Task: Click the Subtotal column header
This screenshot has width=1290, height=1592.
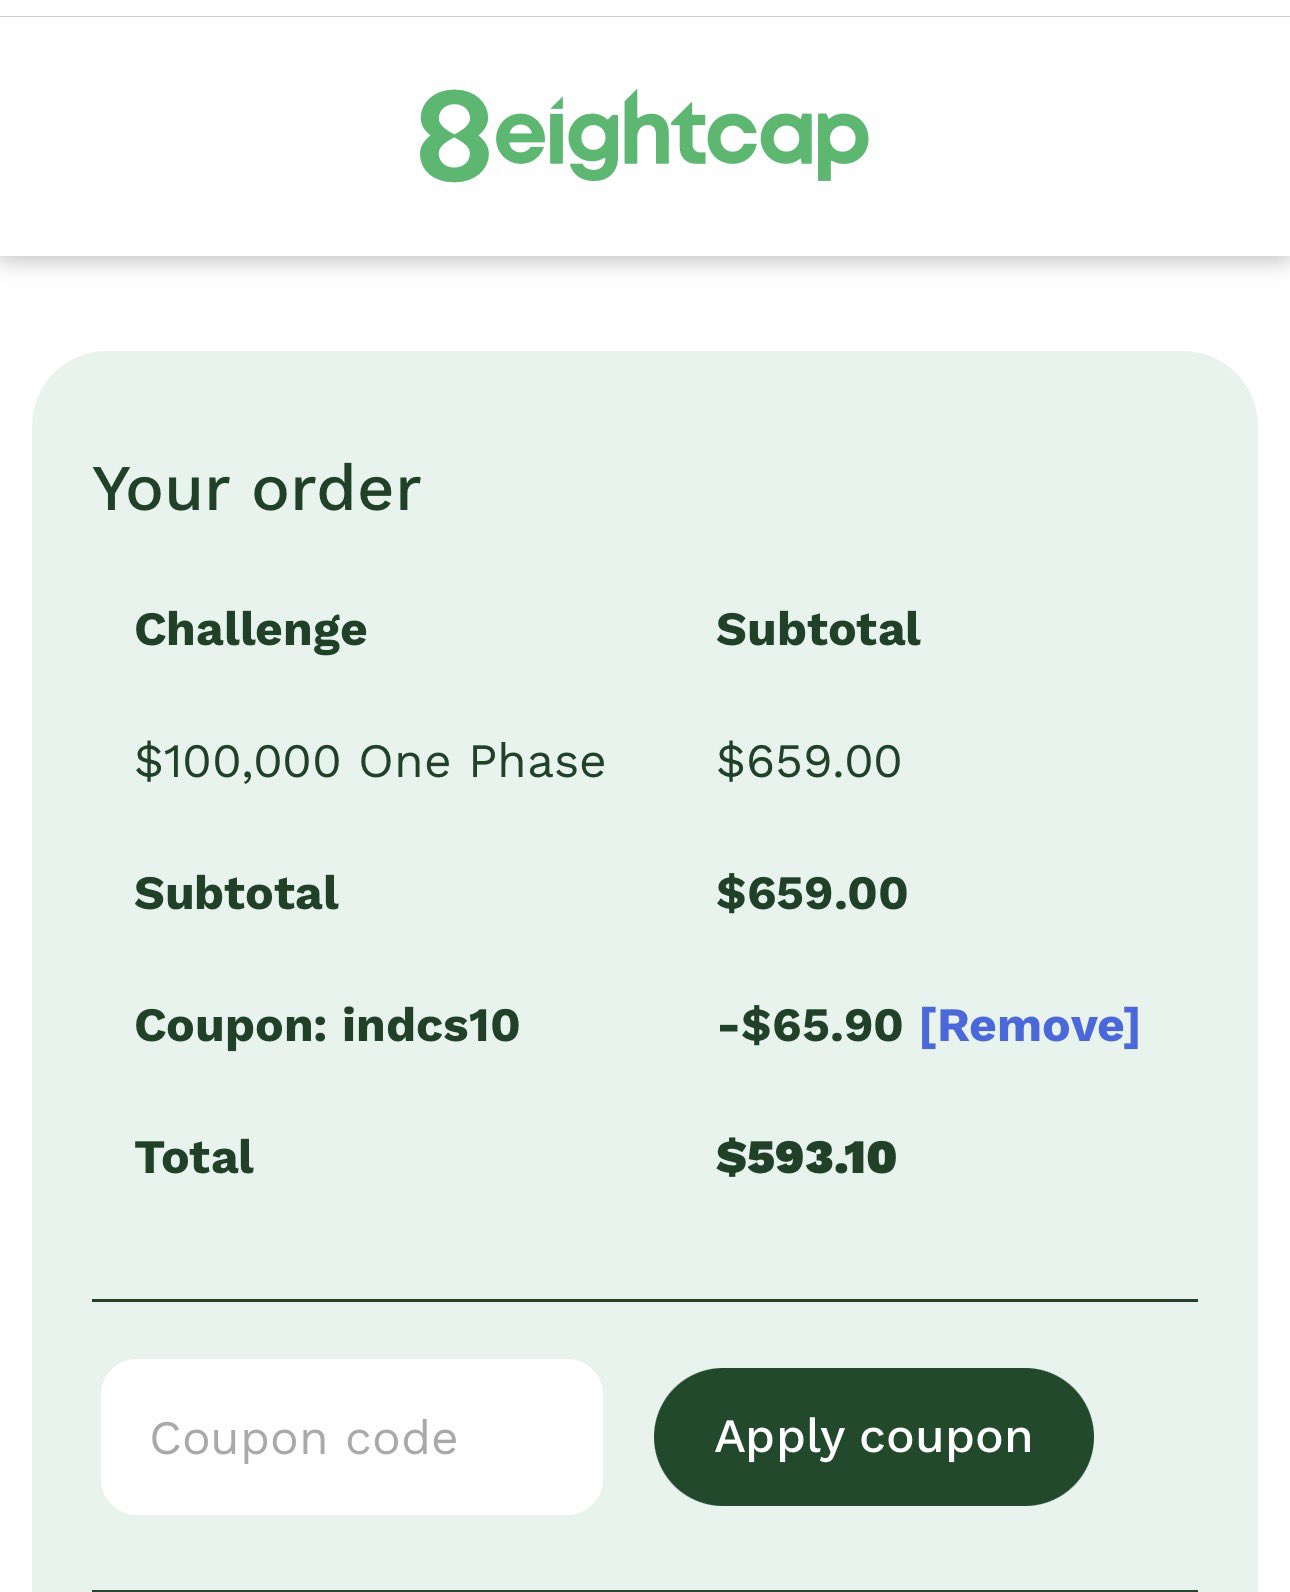Action: [x=818, y=630]
